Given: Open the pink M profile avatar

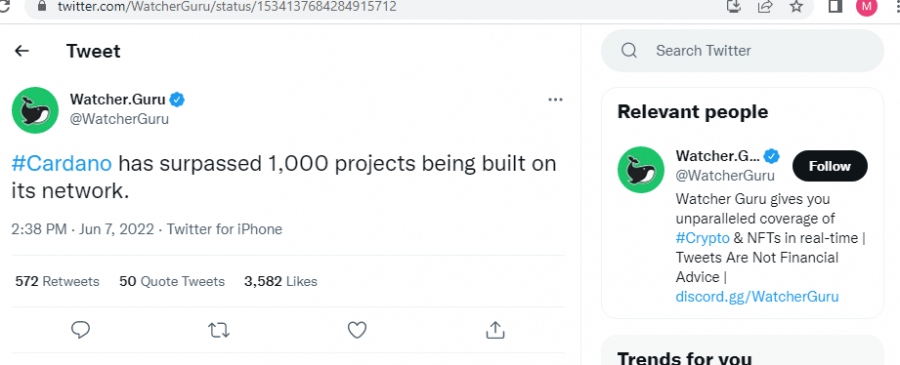Looking at the screenshot, I should pyautogui.click(x=867, y=6).
